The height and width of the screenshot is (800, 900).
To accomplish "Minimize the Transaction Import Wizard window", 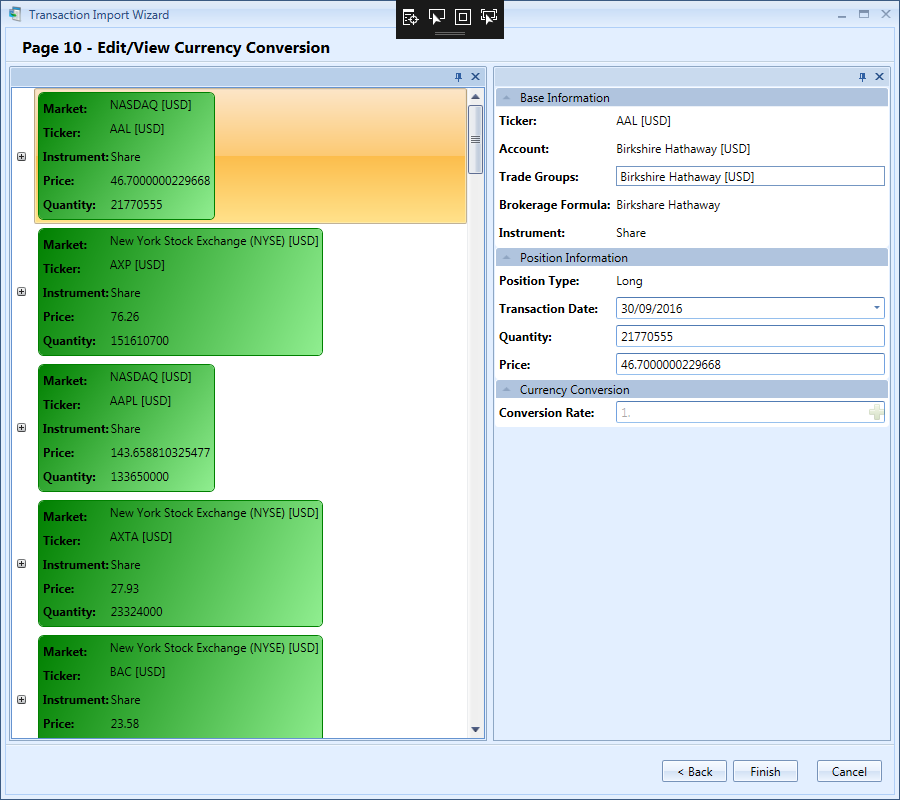I will (x=841, y=15).
